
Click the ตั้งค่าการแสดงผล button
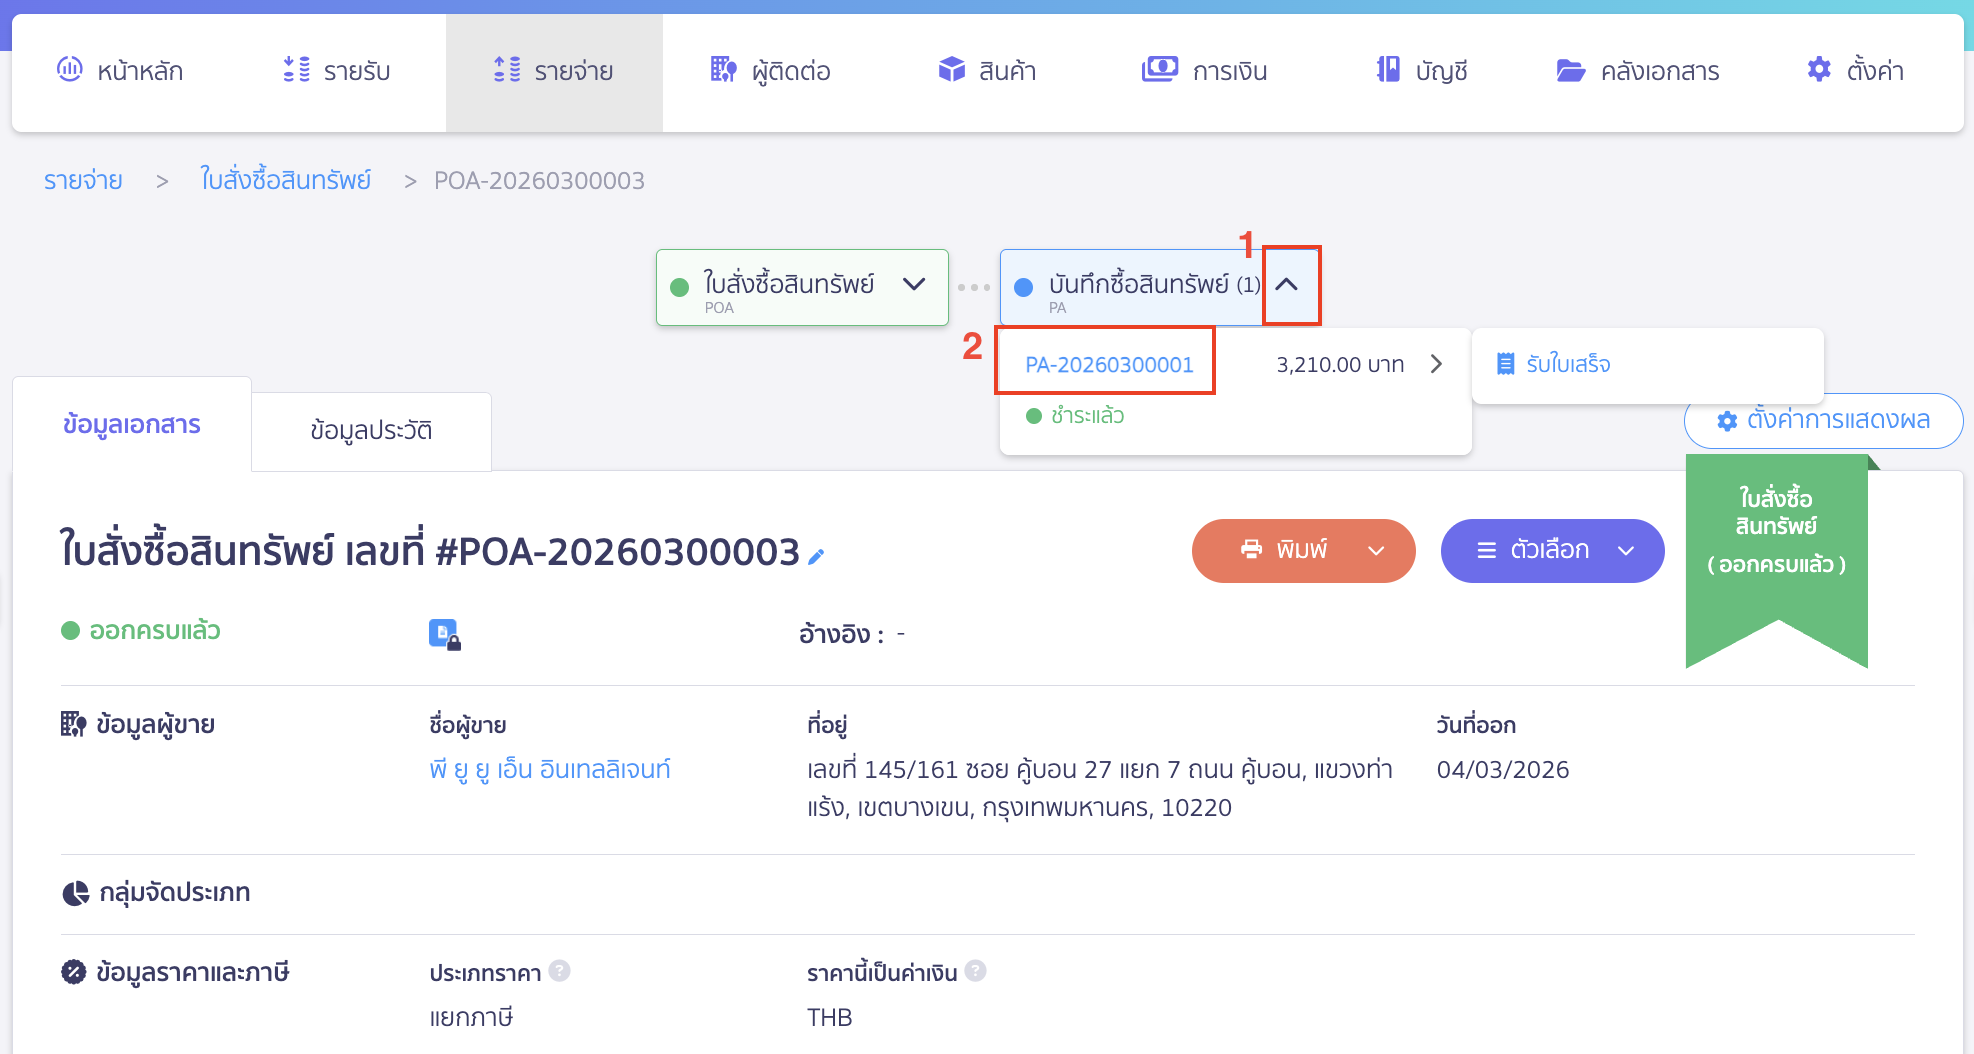(x=1823, y=420)
